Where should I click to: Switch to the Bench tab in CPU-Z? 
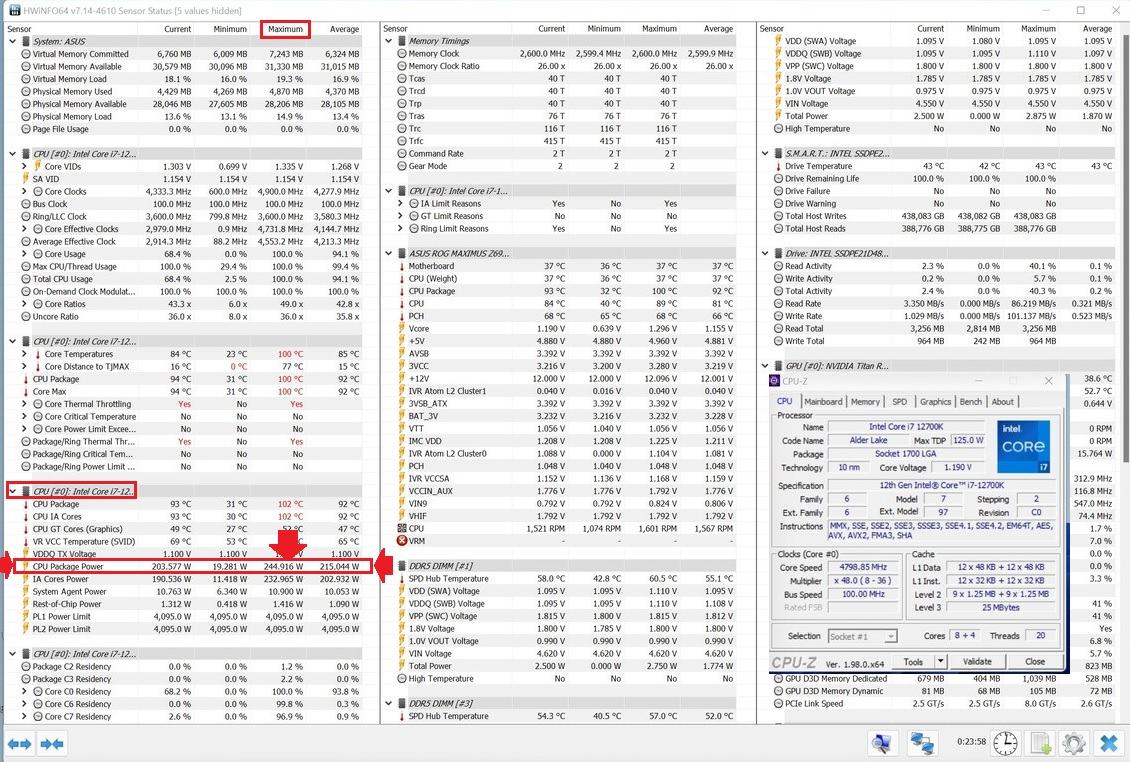click(971, 402)
